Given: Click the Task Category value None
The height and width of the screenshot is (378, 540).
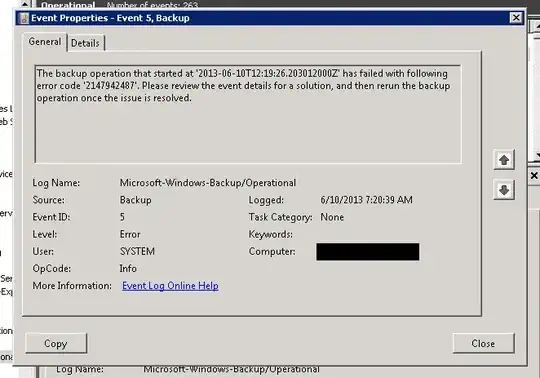Looking at the screenshot, I should 332,217.
